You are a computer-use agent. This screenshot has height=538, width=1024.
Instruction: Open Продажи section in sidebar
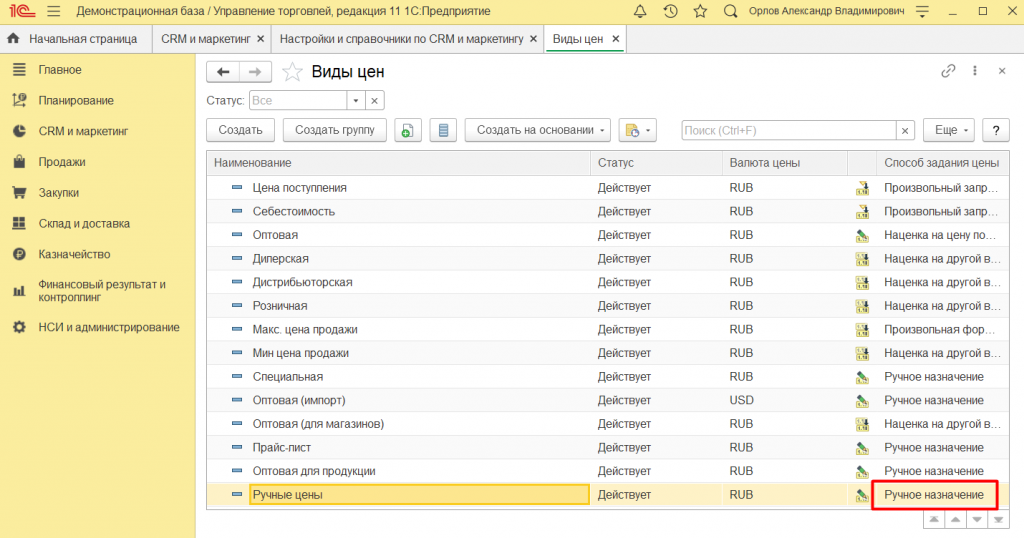62,162
